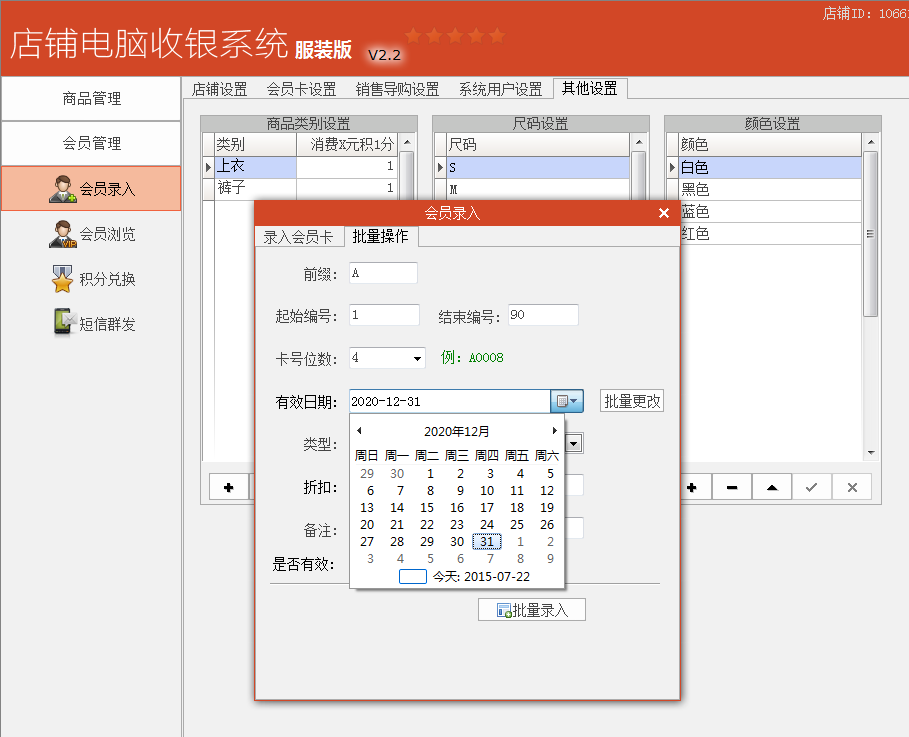
Task: Open 会员录入 sidebar item
Action: click(91, 188)
